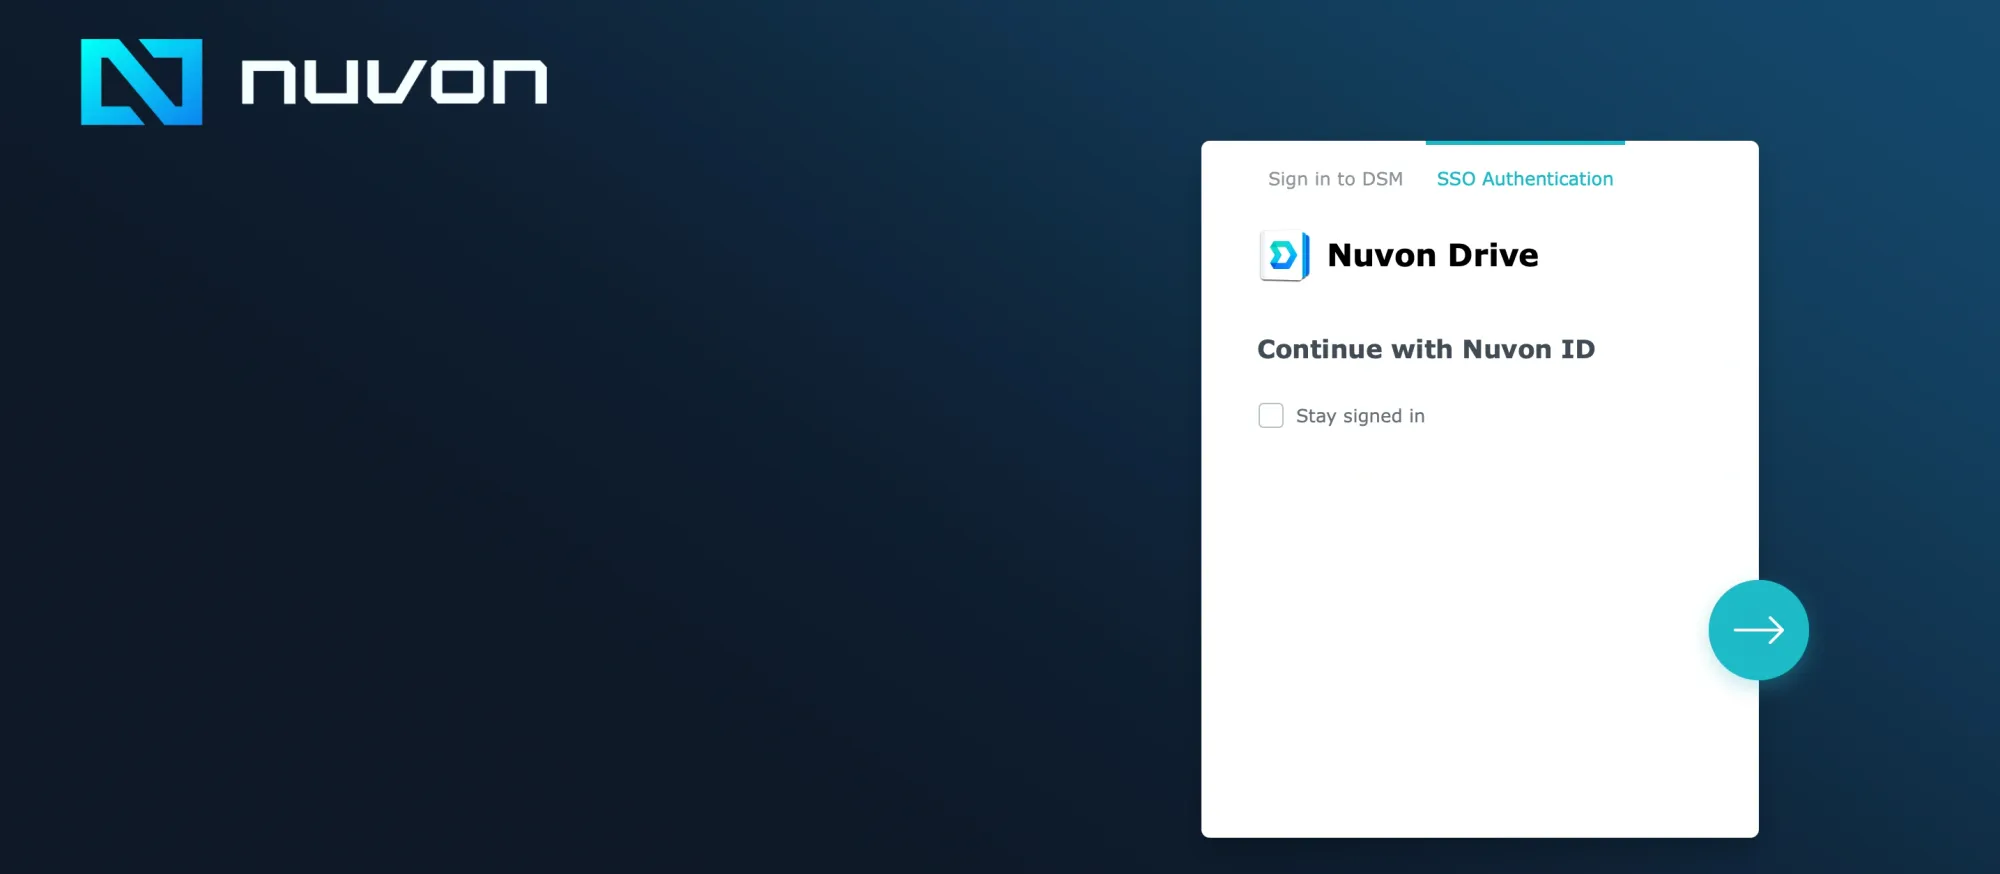Image resolution: width=2000 pixels, height=874 pixels.
Task: Click the word "DSM" in the first tab
Action: click(1382, 179)
